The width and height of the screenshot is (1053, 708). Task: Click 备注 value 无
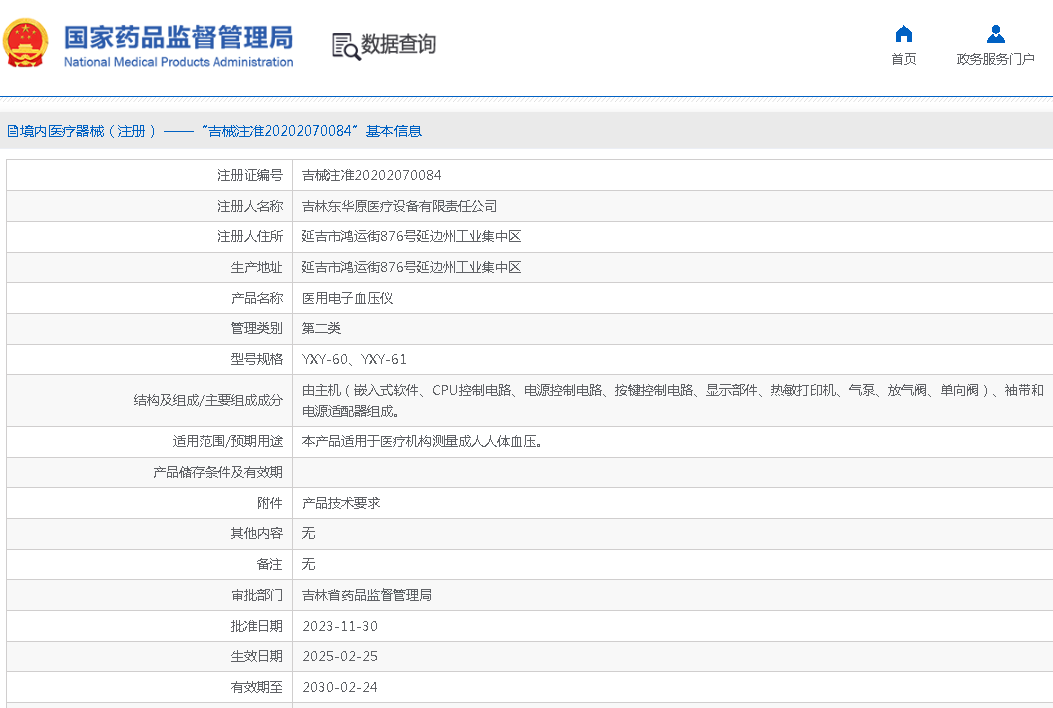click(x=308, y=564)
